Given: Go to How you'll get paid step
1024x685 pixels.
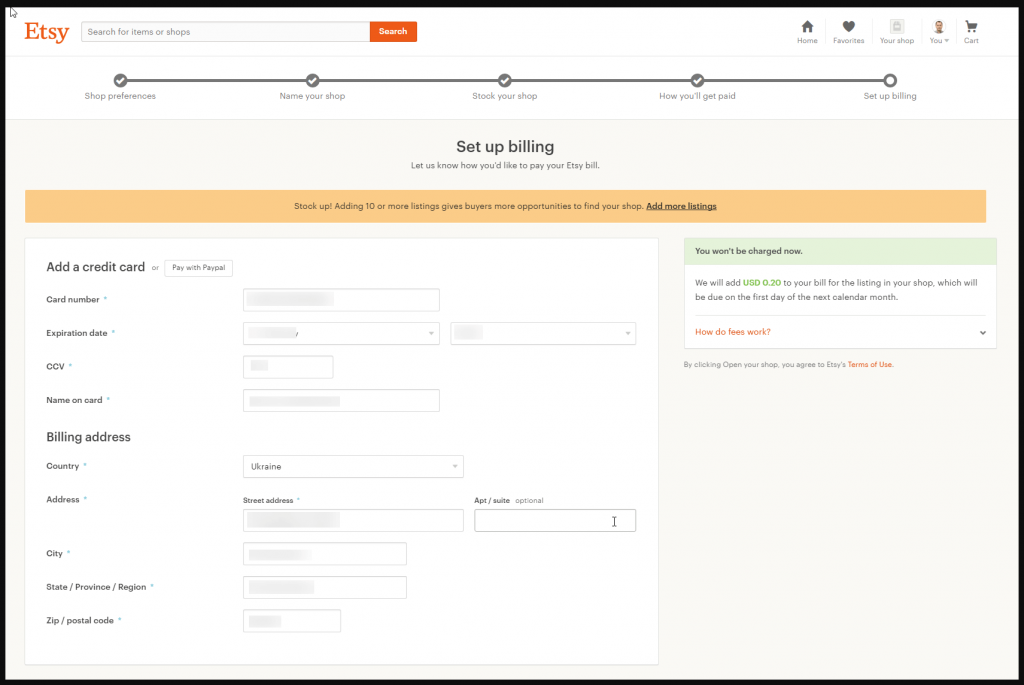Looking at the screenshot, I should (697, 80).
